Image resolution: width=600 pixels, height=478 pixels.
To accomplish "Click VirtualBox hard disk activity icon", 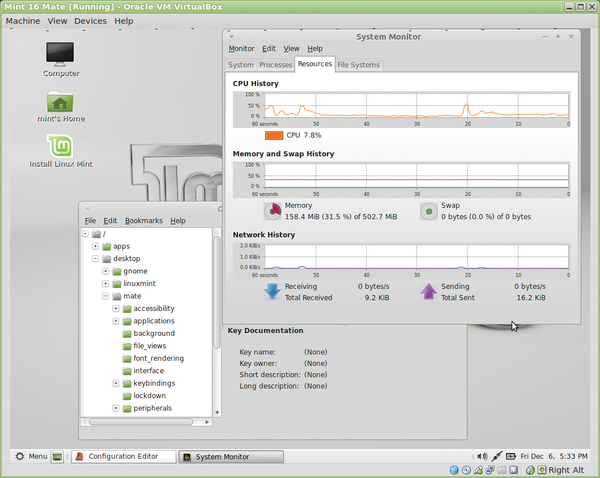I will coord(454,470).
